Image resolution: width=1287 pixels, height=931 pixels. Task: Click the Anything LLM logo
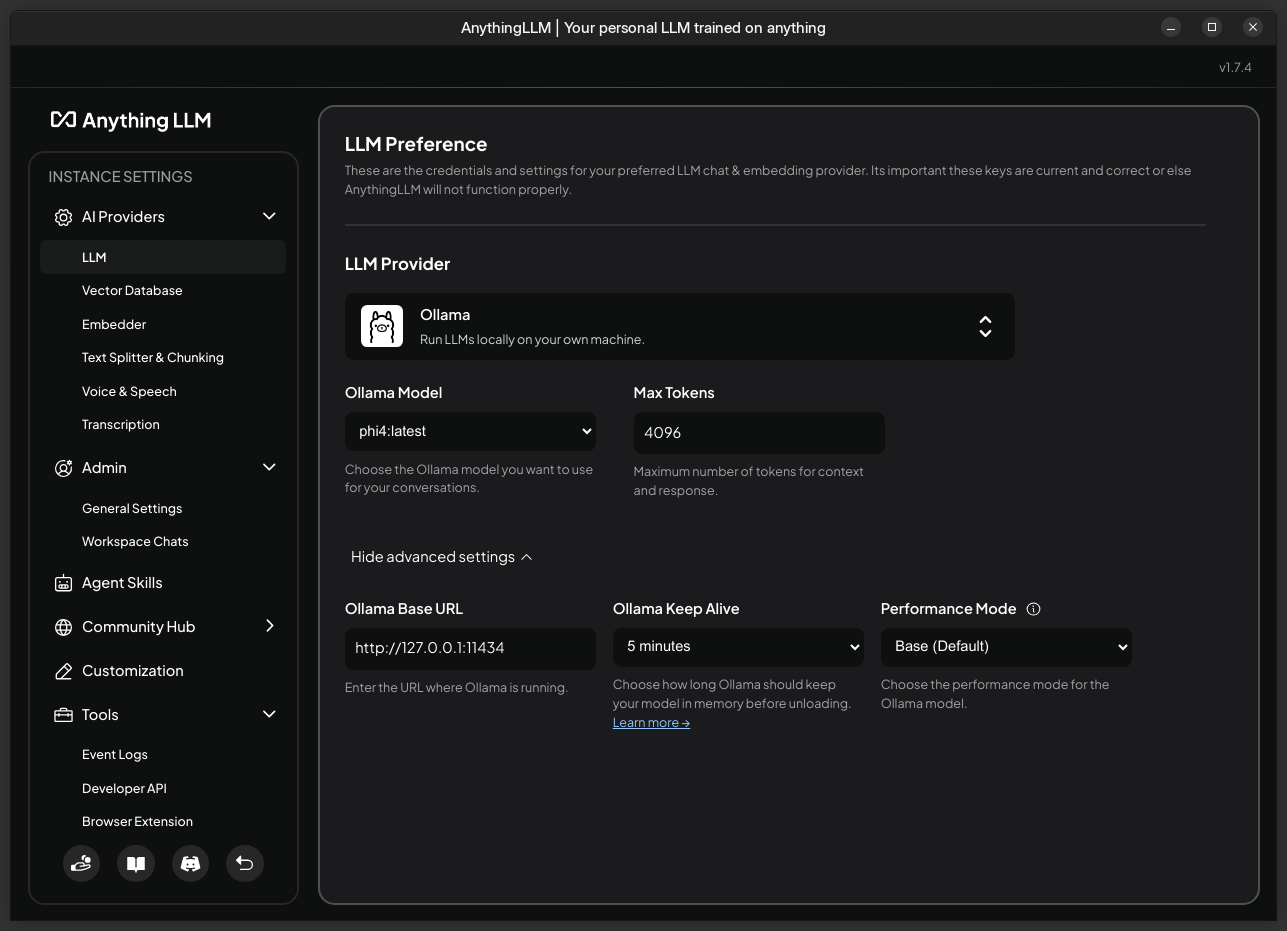click(131, 120)
